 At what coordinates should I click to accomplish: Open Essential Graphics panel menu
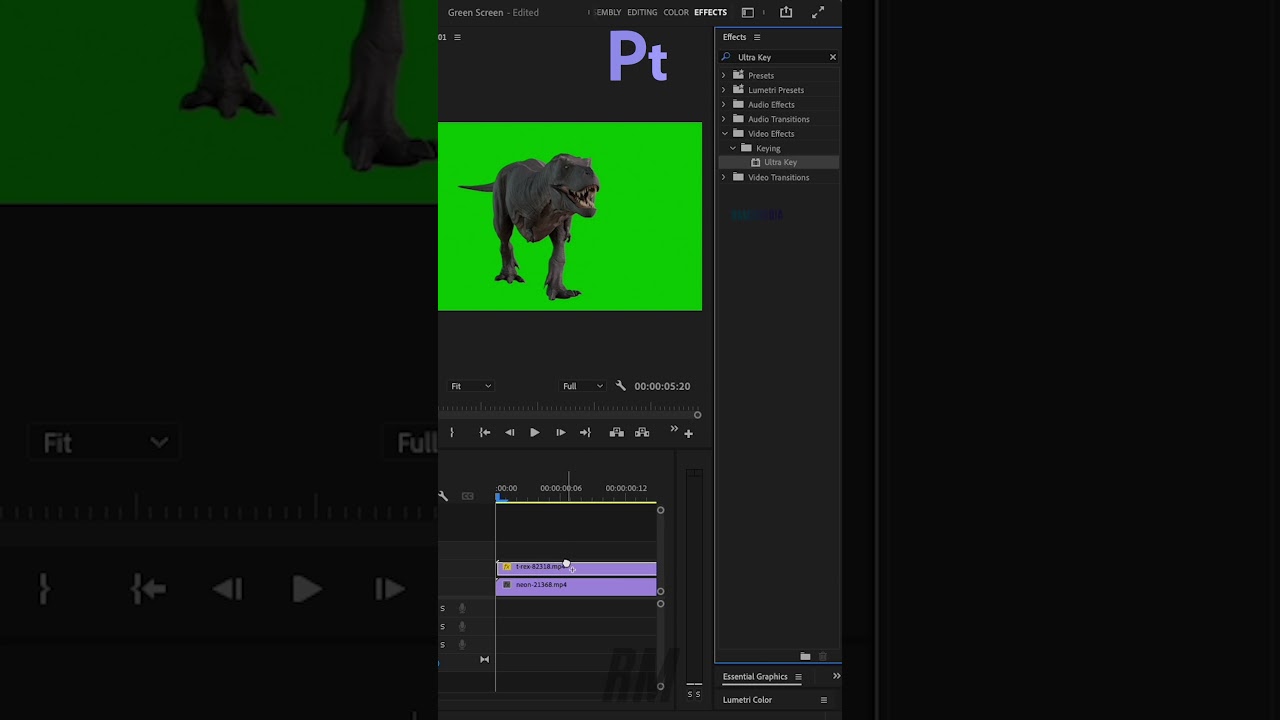[798, 677]
